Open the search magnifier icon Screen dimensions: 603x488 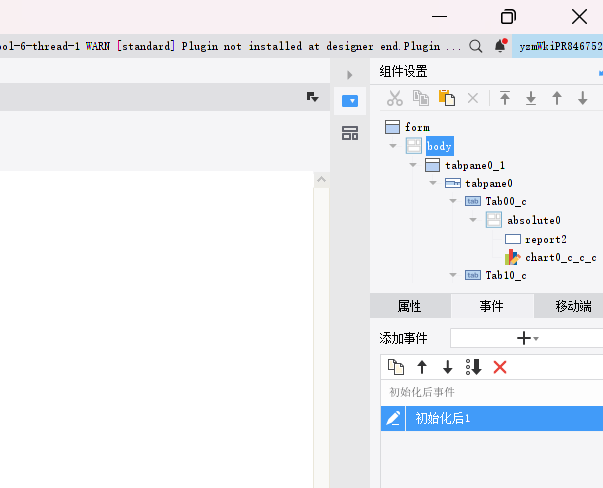tap(476, 46)
